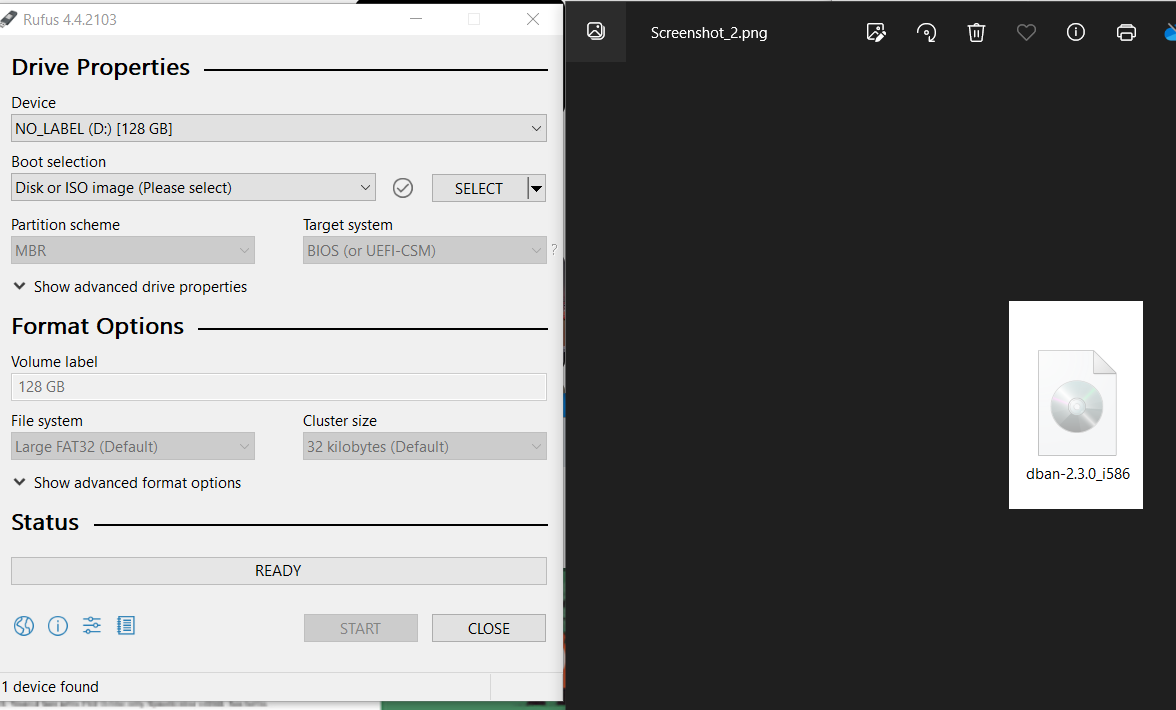Open the Target system dropdown
Screen dimensions: 1176x710
click(424, 250)
